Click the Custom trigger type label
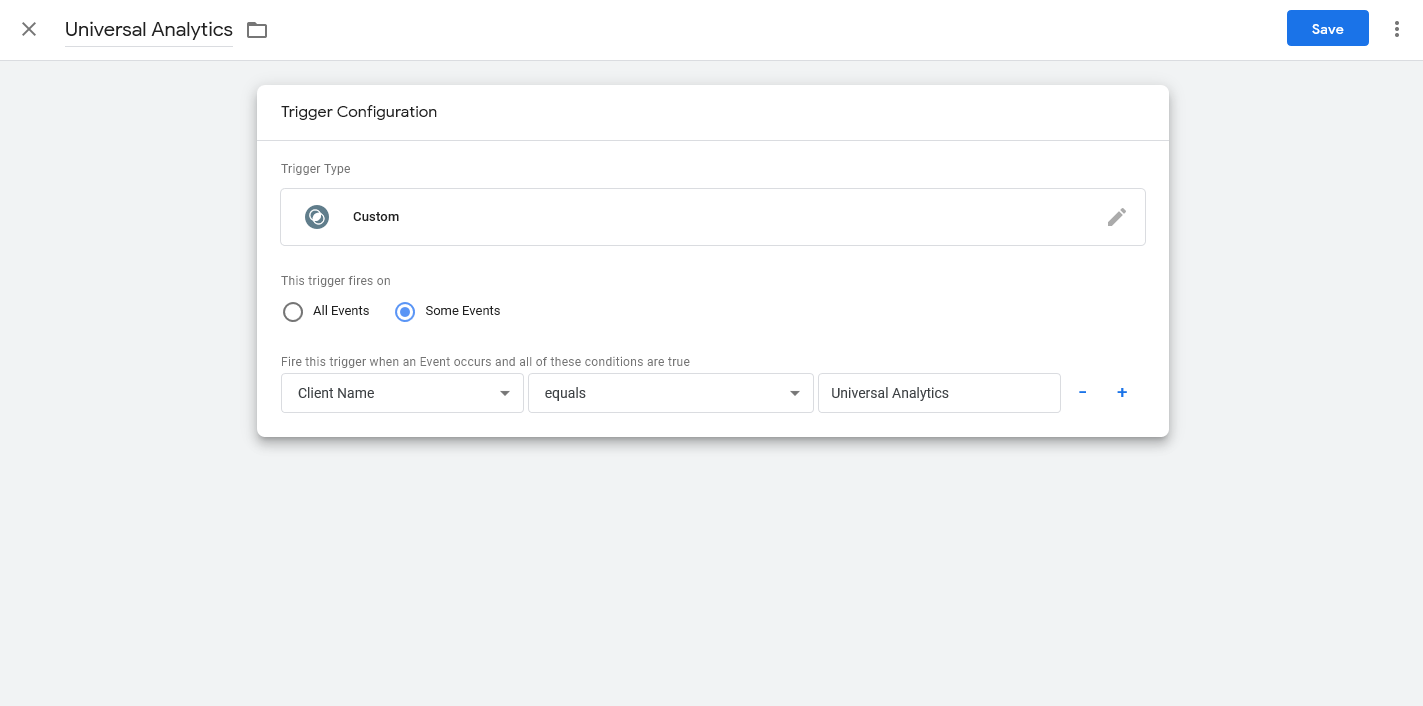 376,217
